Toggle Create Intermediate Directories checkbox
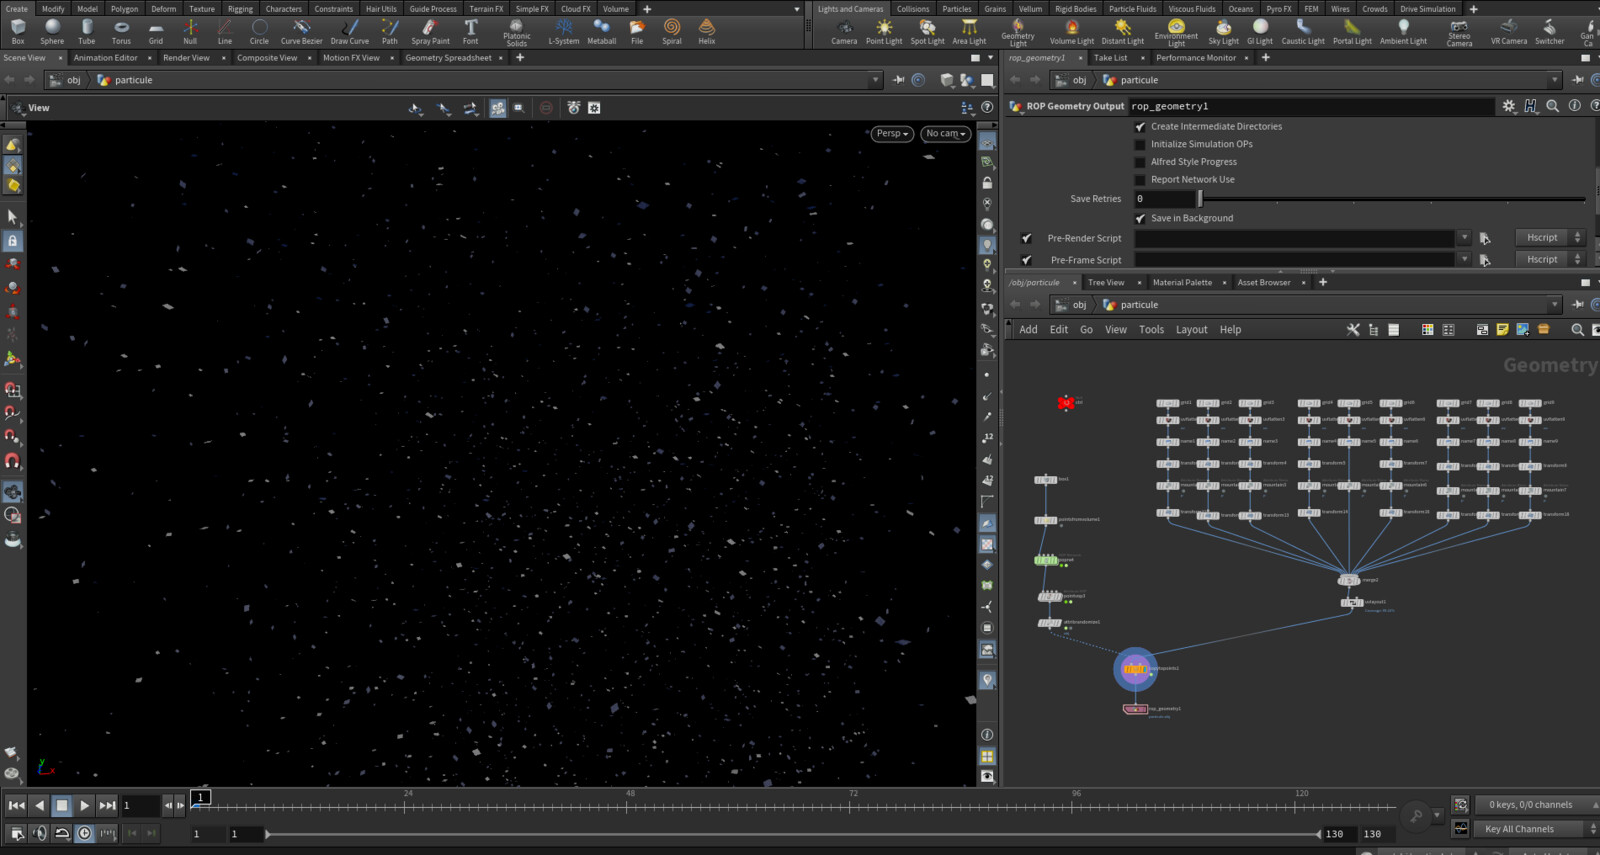 (1140, 127)
